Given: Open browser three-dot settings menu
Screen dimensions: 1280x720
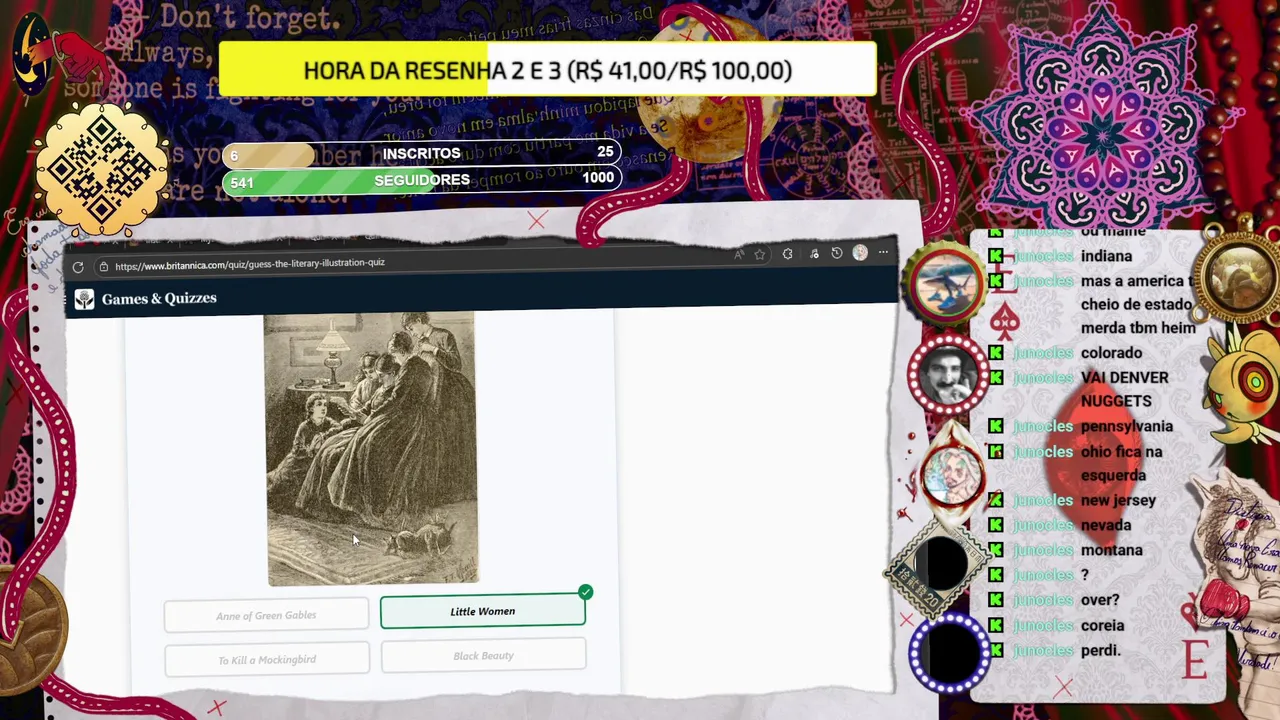Looking at the screenshot, I should [x=883, y=252].
